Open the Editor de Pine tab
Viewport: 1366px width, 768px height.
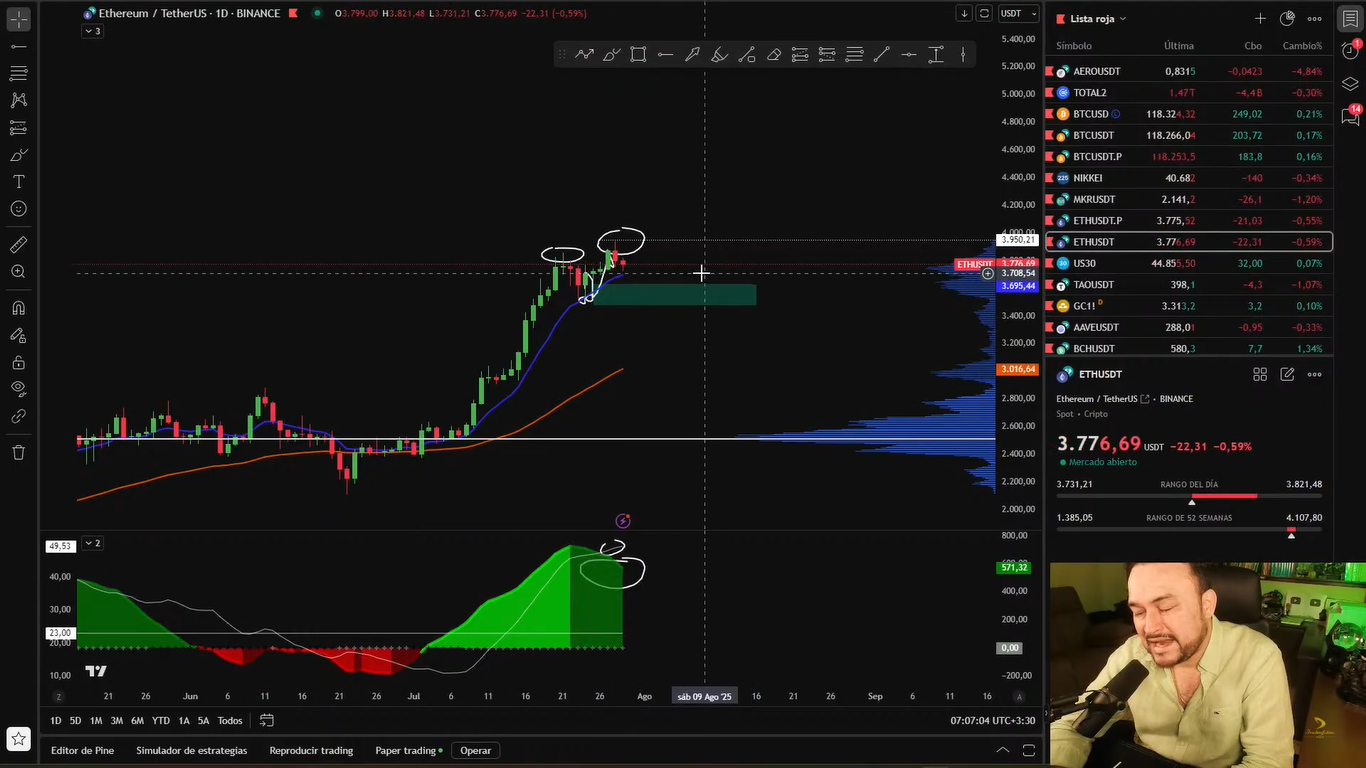(82, 750)
